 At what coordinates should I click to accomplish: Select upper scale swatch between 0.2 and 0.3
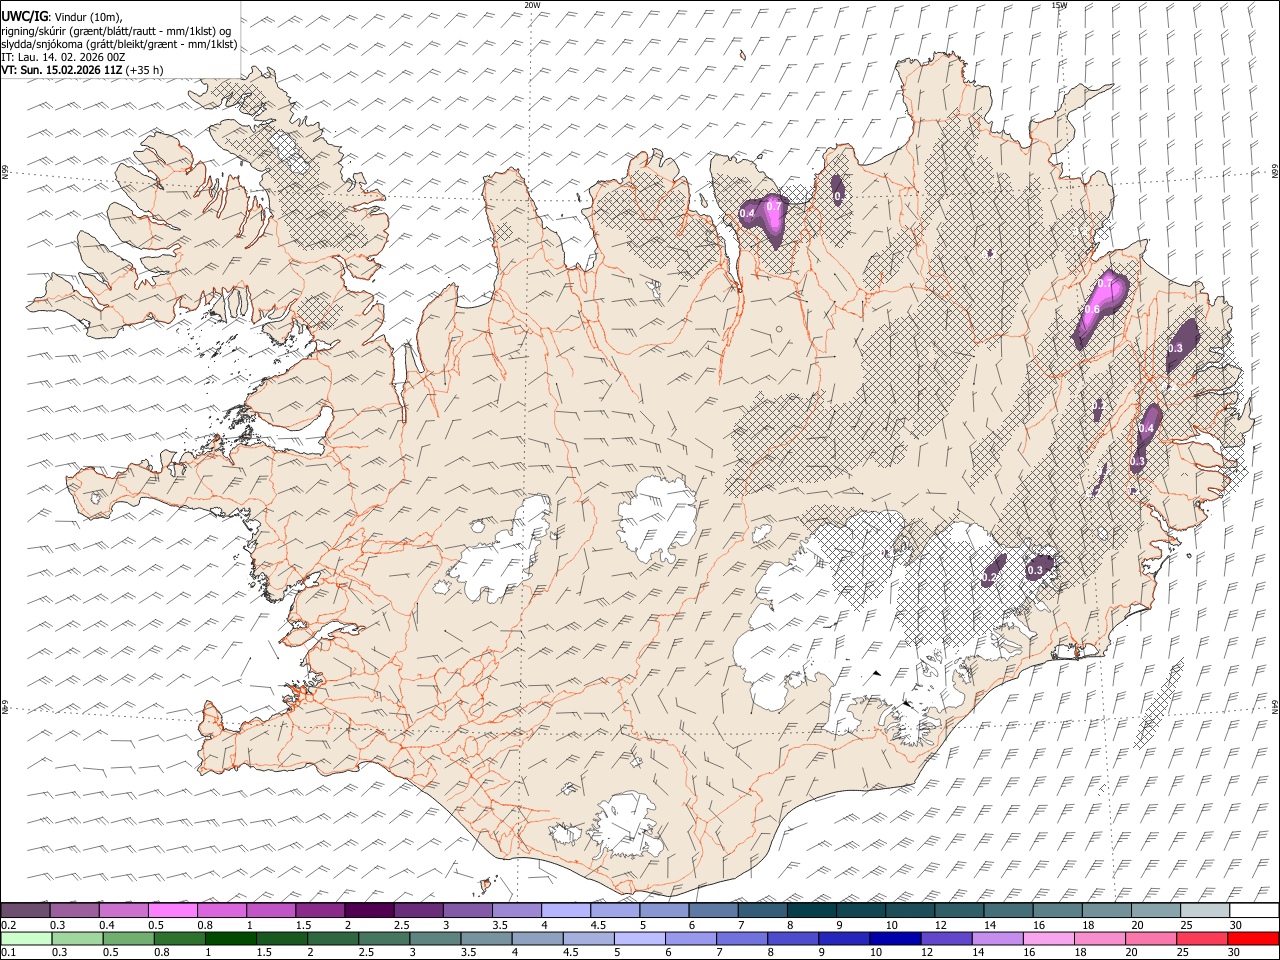[x=25, y=910]
